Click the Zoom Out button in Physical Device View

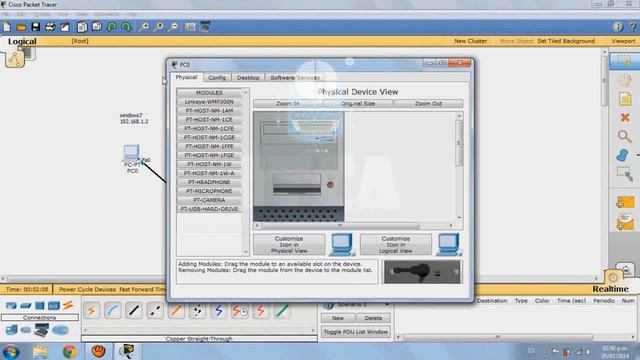428,104
